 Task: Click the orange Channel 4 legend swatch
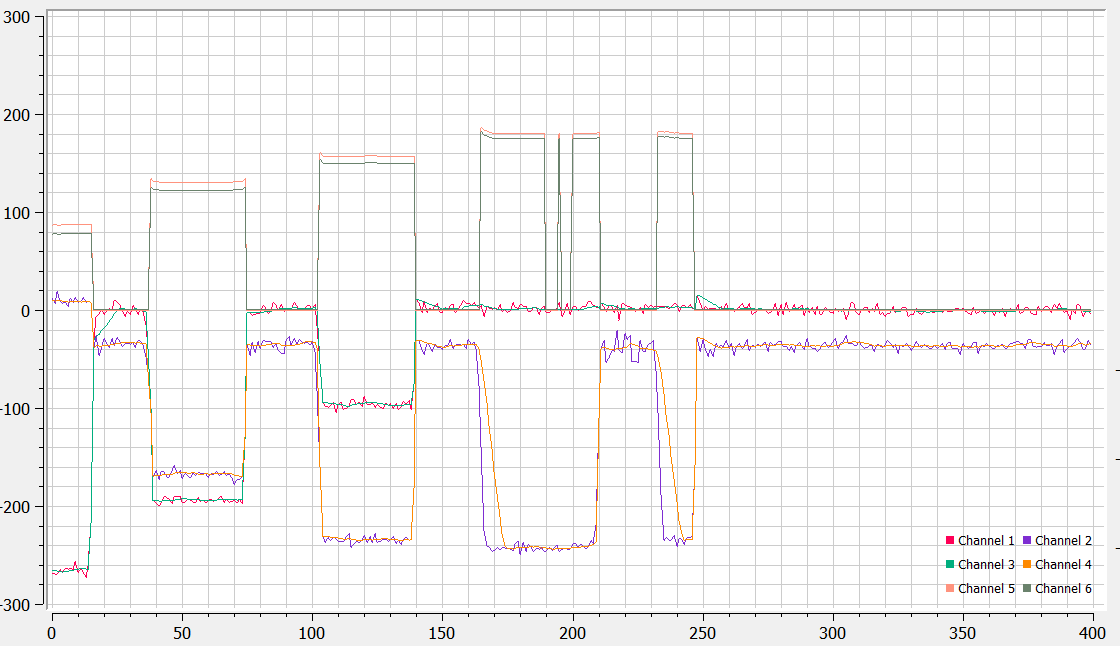coord(1027,565)
